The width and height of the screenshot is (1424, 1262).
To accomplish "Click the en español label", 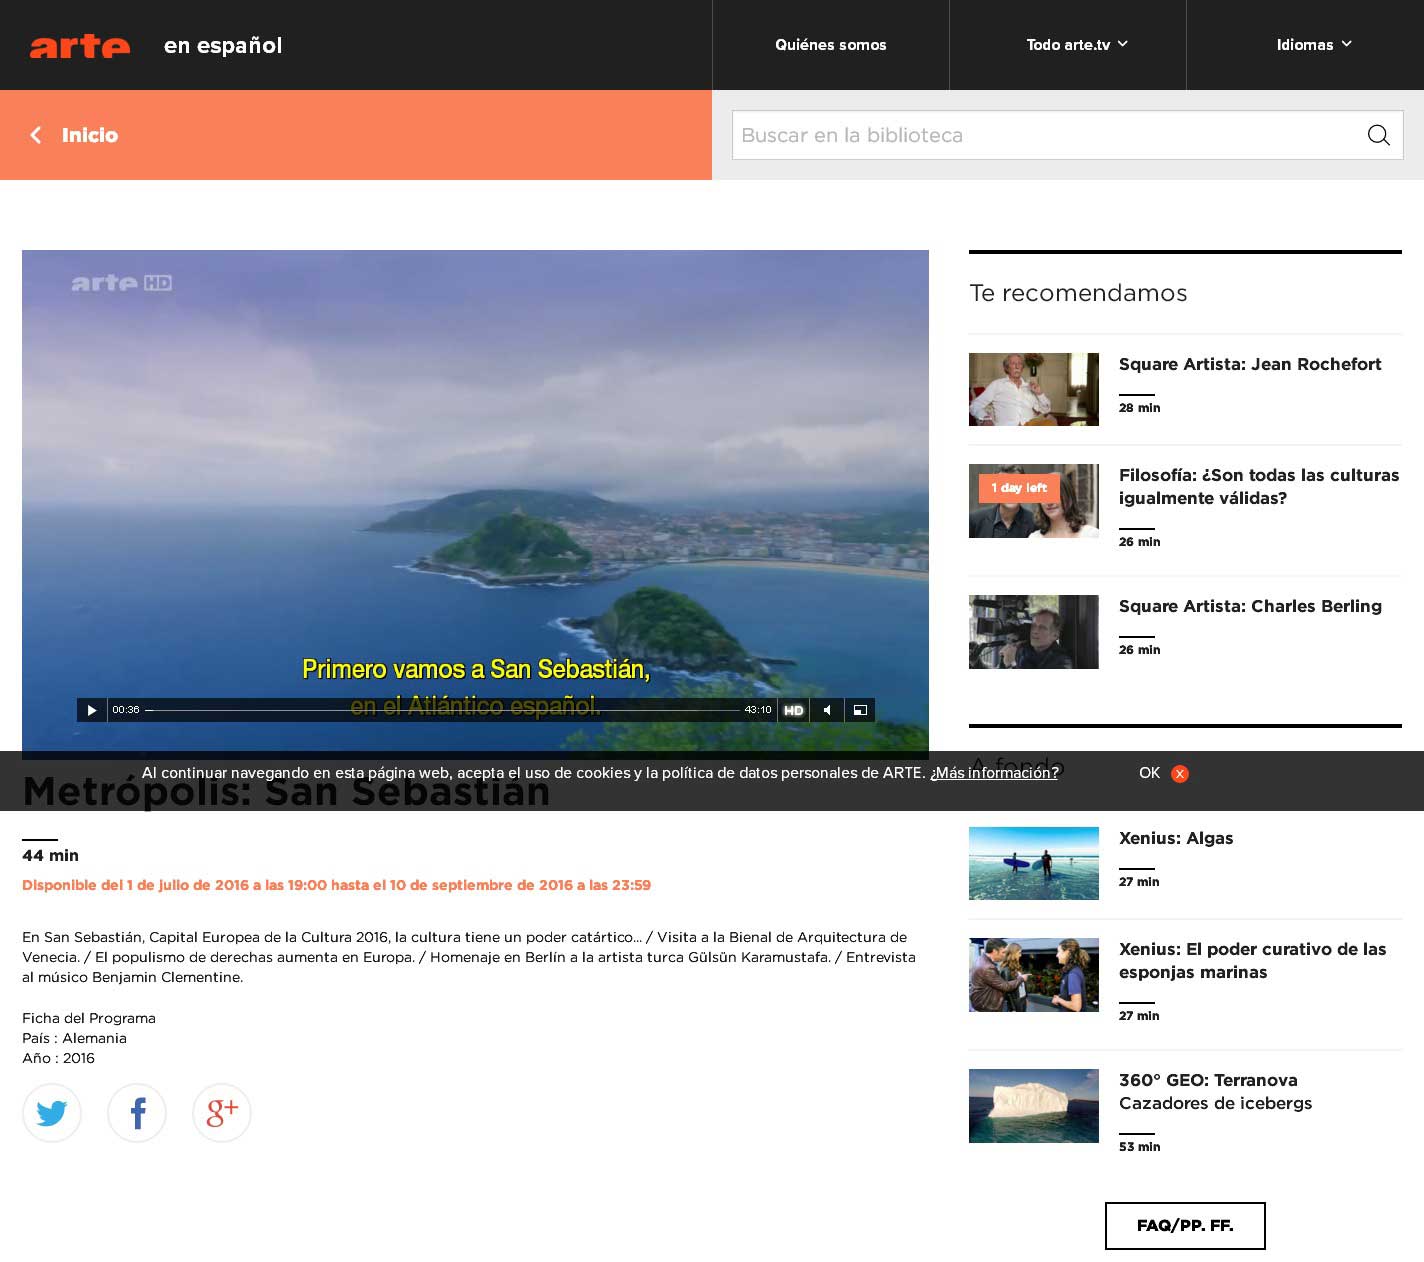I will [x=223, y=46].
